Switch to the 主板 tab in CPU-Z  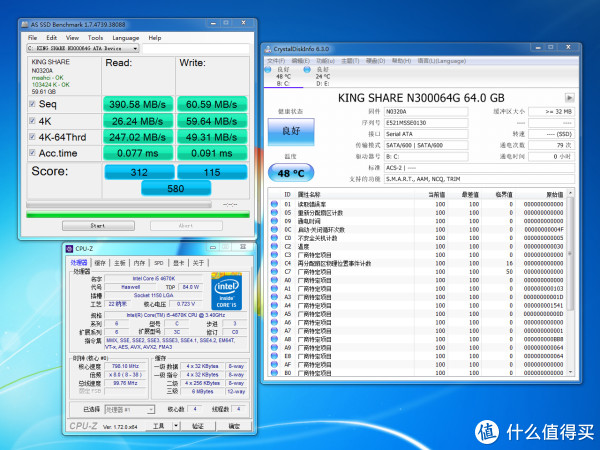120,263
